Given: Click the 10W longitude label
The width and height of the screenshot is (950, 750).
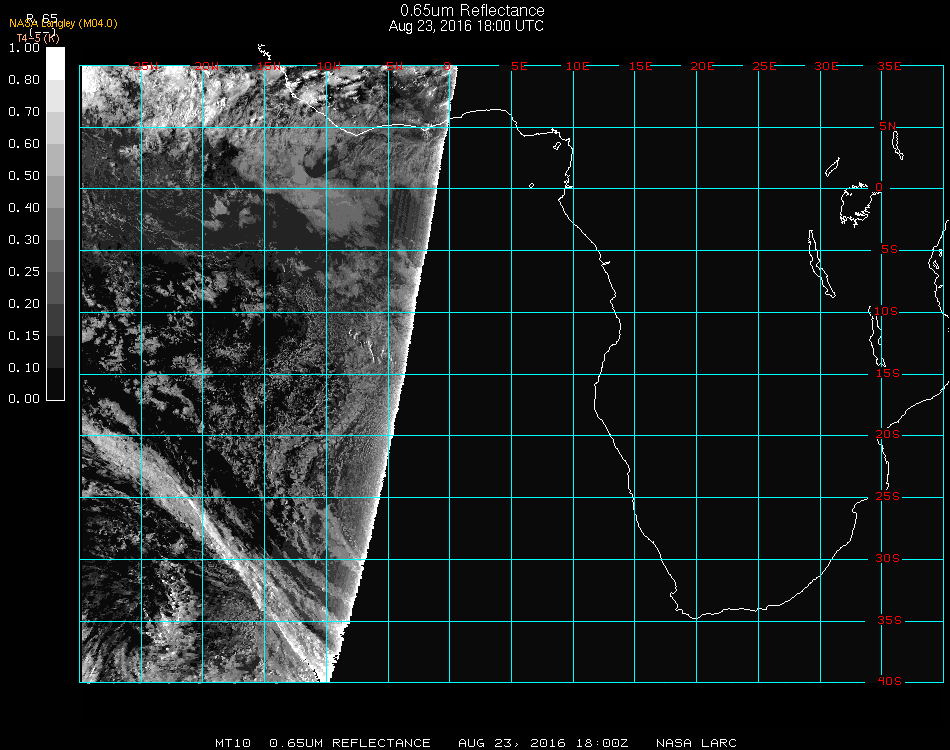Looking at the screenshot, I should (329, 66).
